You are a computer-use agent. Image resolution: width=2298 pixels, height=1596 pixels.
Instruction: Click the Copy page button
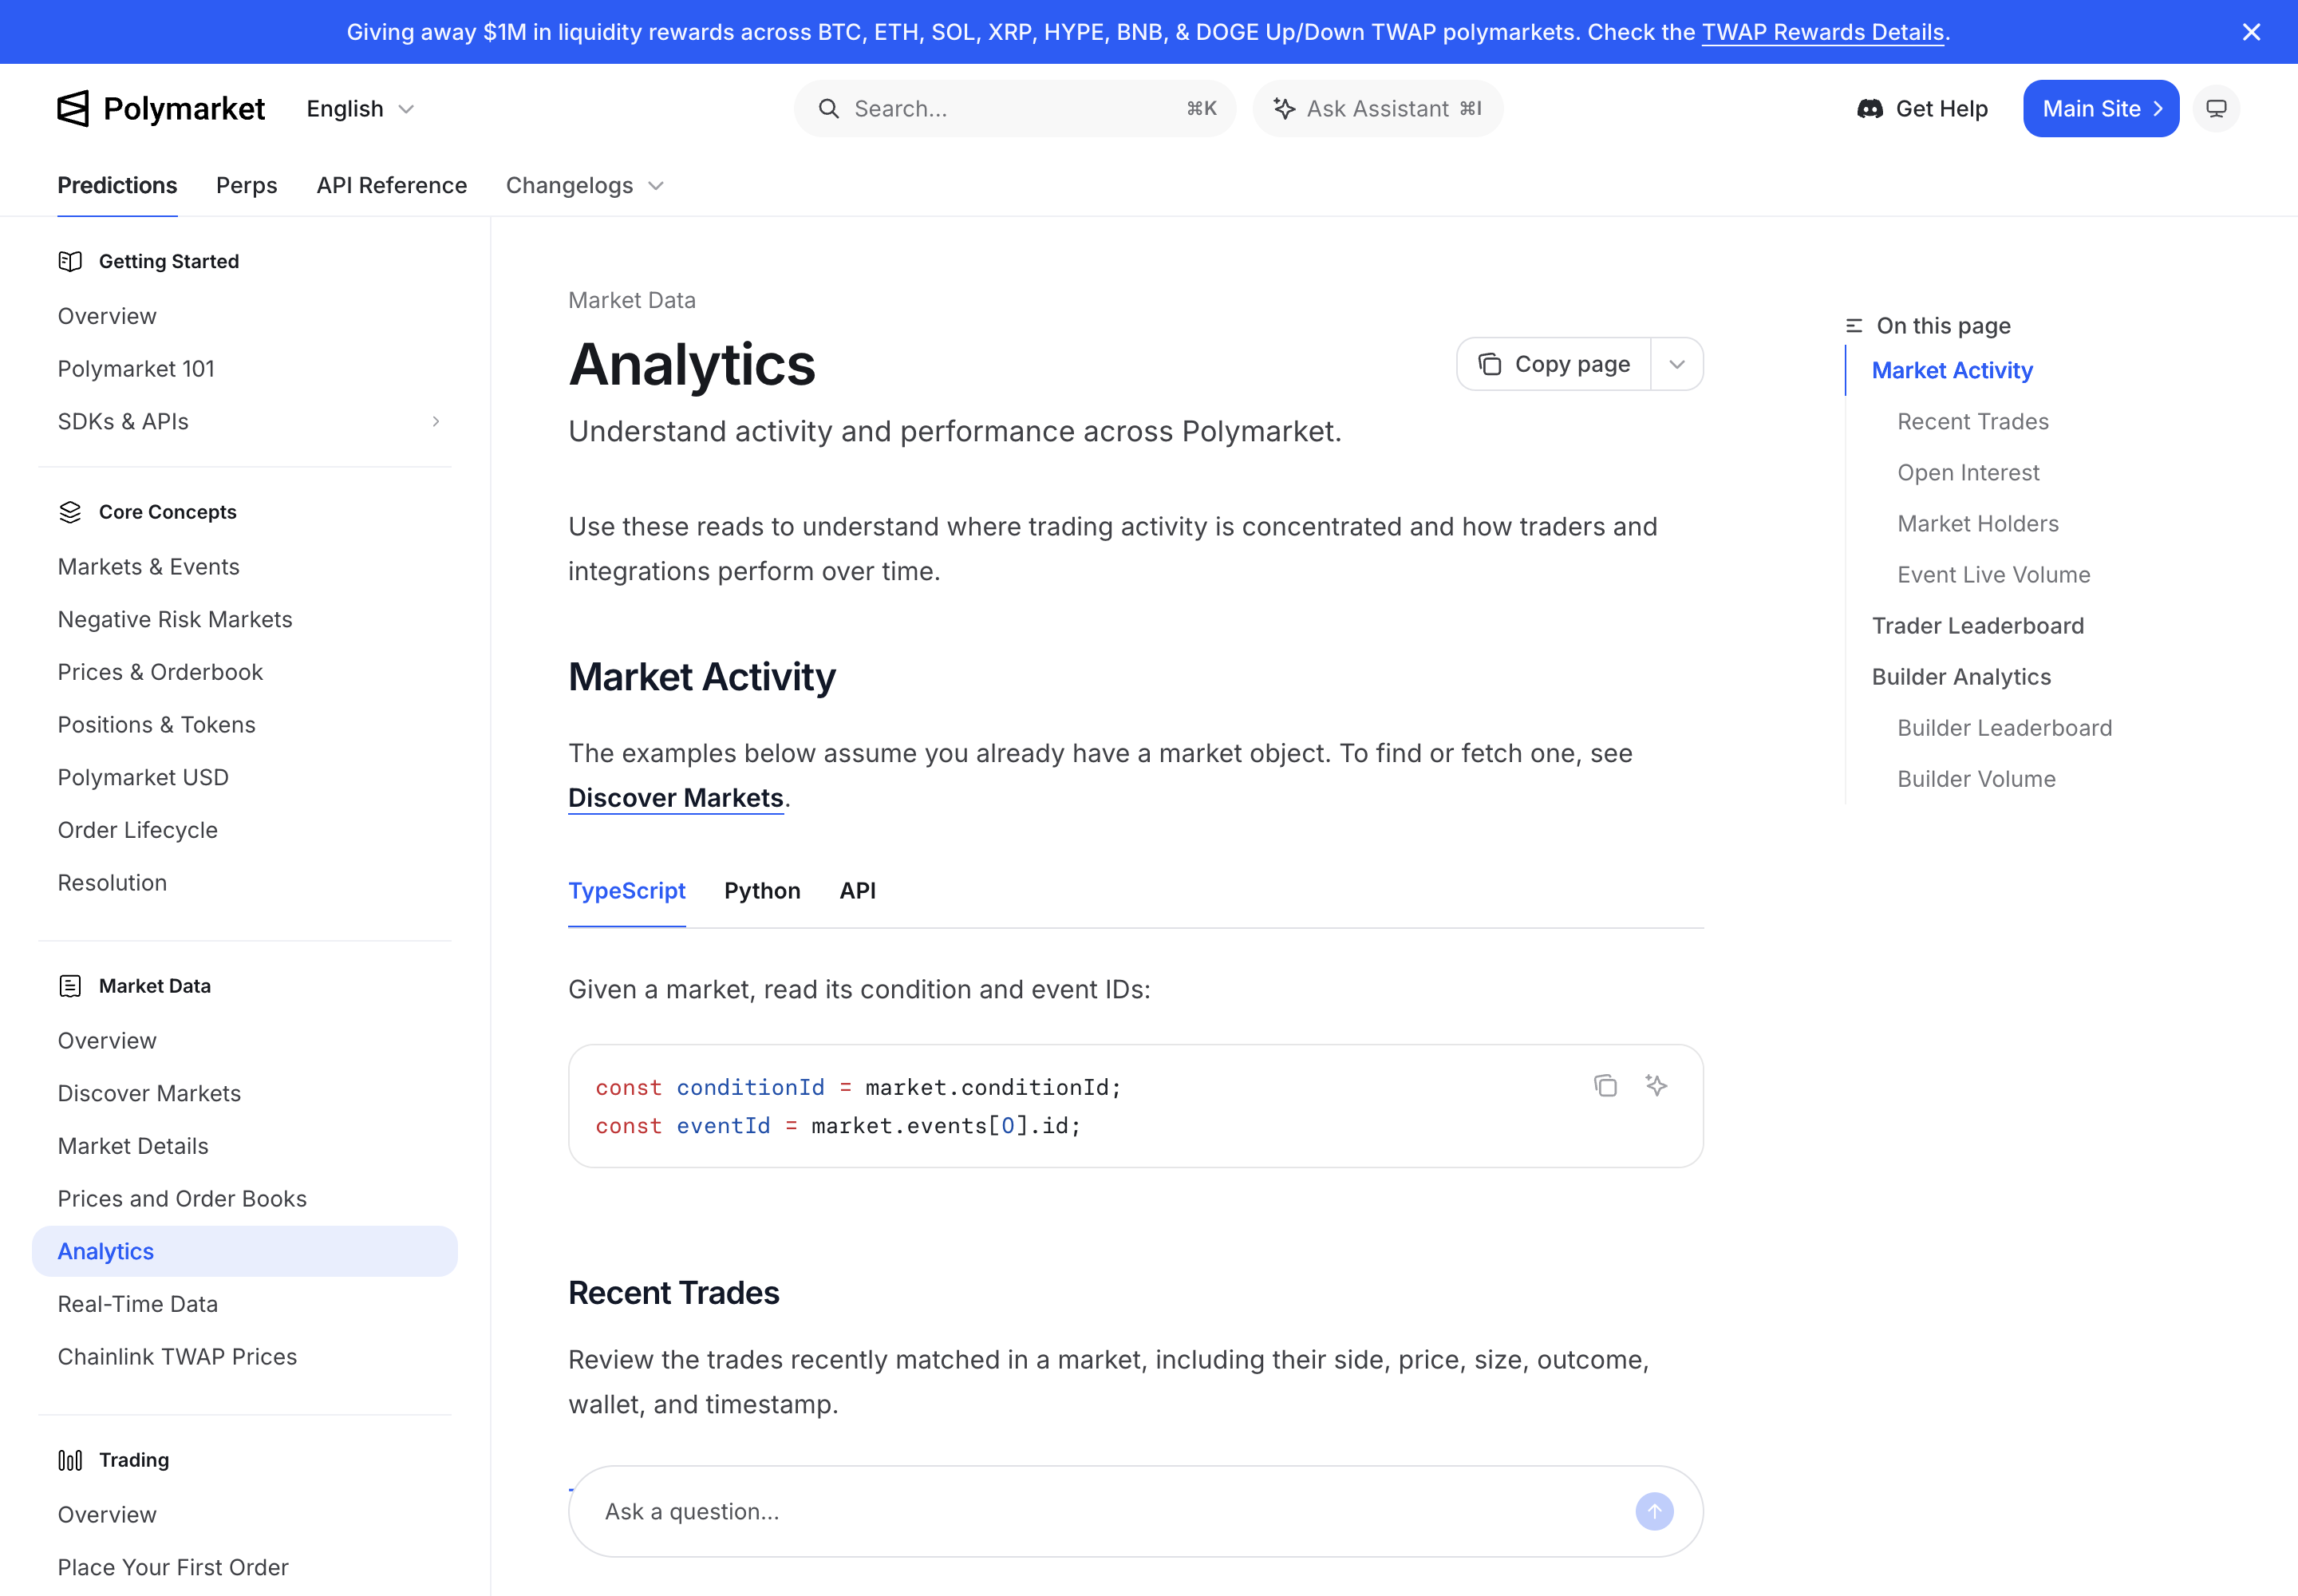tap(1554, 364)
